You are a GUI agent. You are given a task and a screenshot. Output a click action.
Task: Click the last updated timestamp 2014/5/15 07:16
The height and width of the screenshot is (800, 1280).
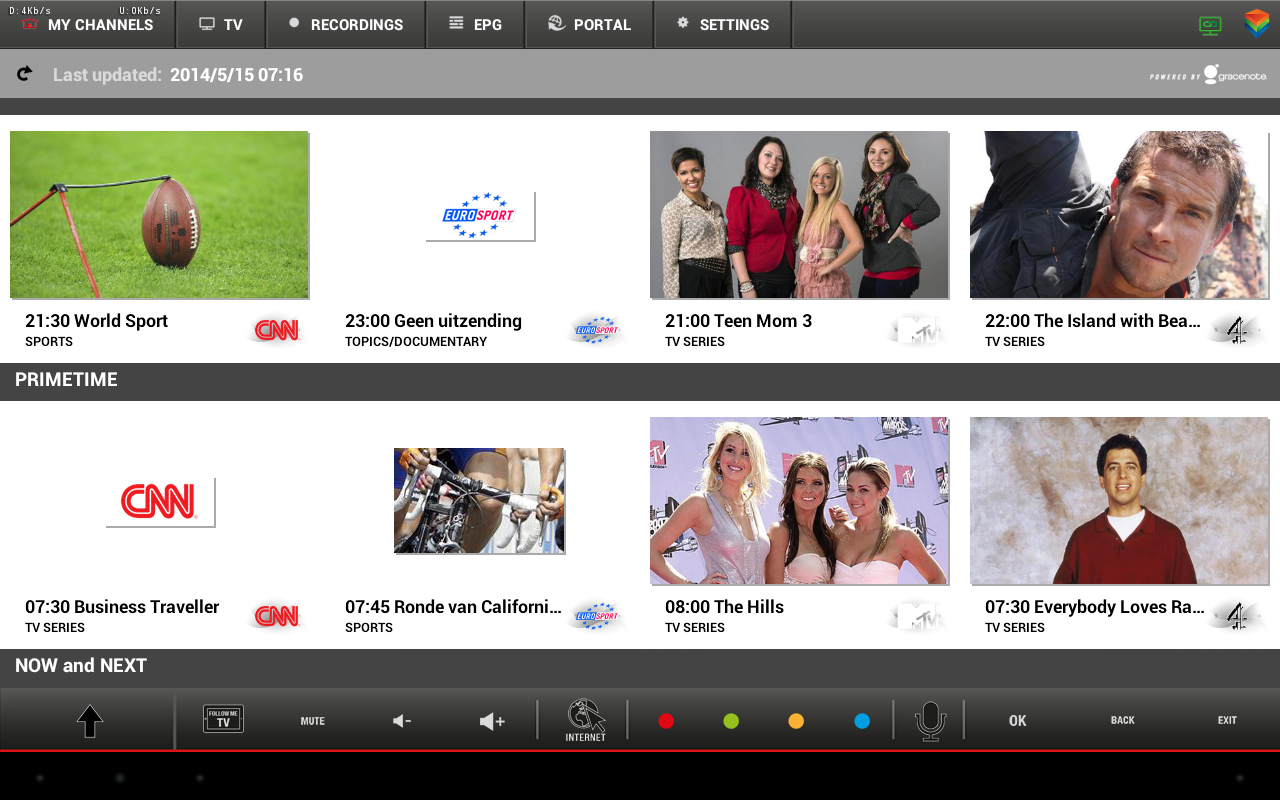236,75
